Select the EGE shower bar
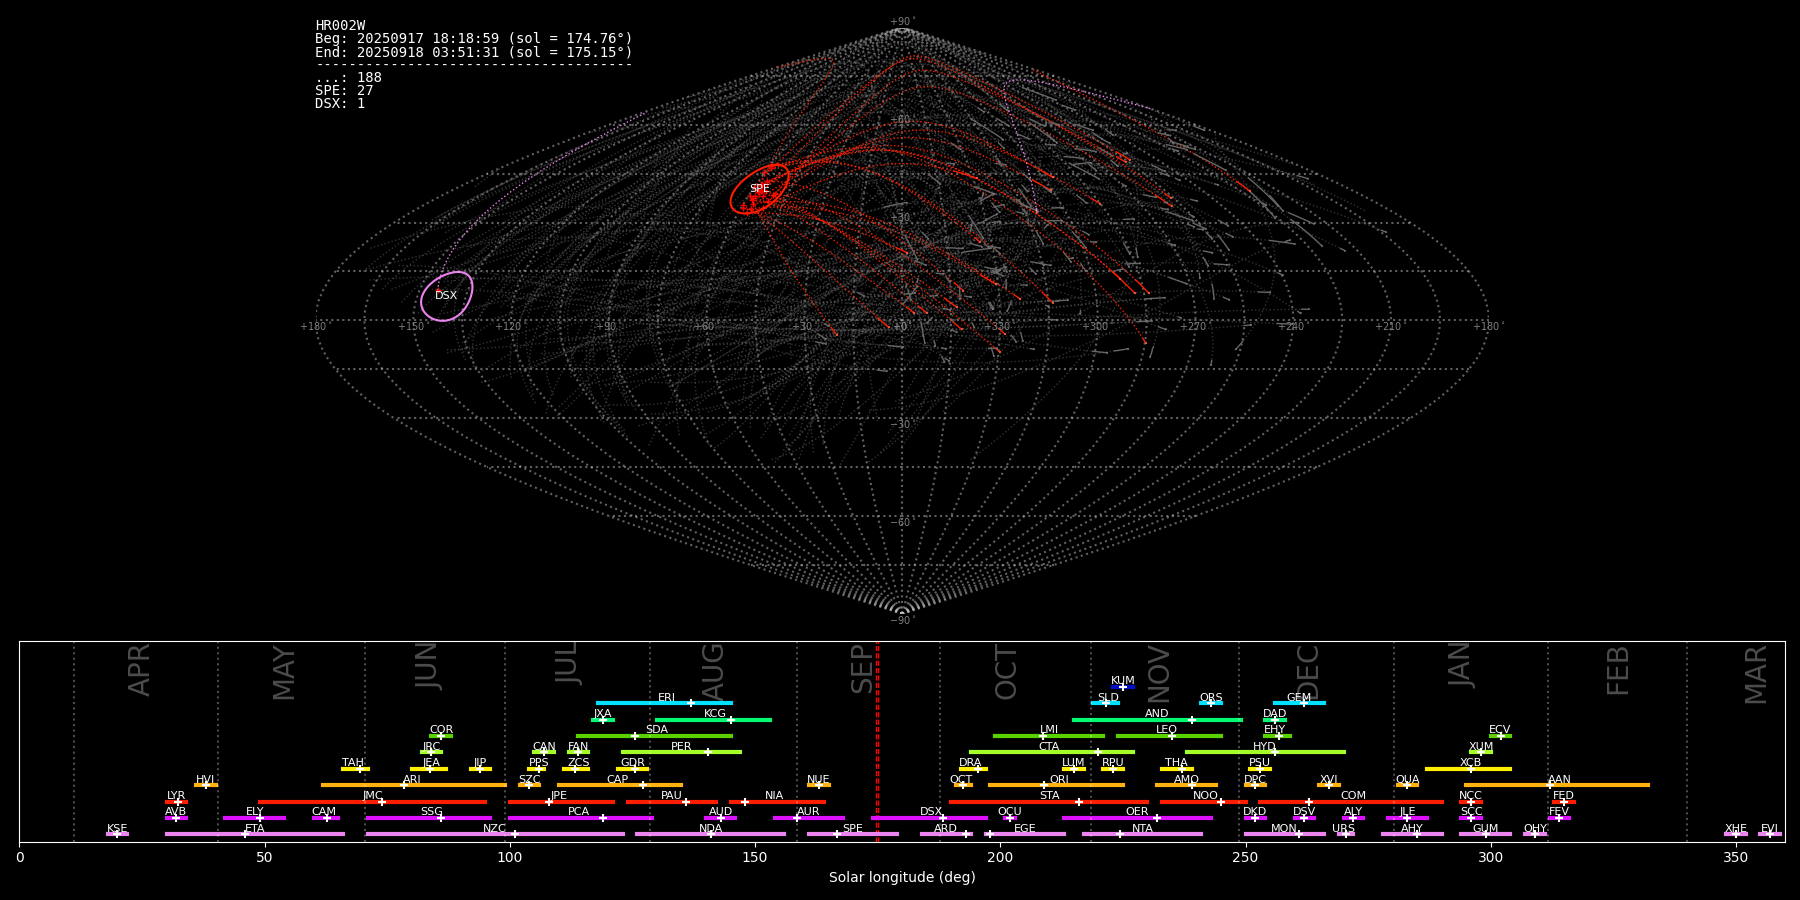 tap(1025, 834)
